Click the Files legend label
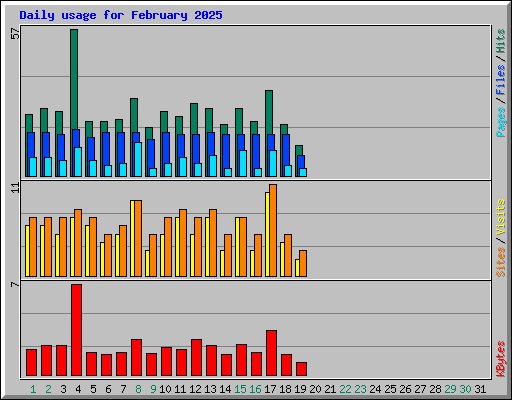 pos(500,79)
